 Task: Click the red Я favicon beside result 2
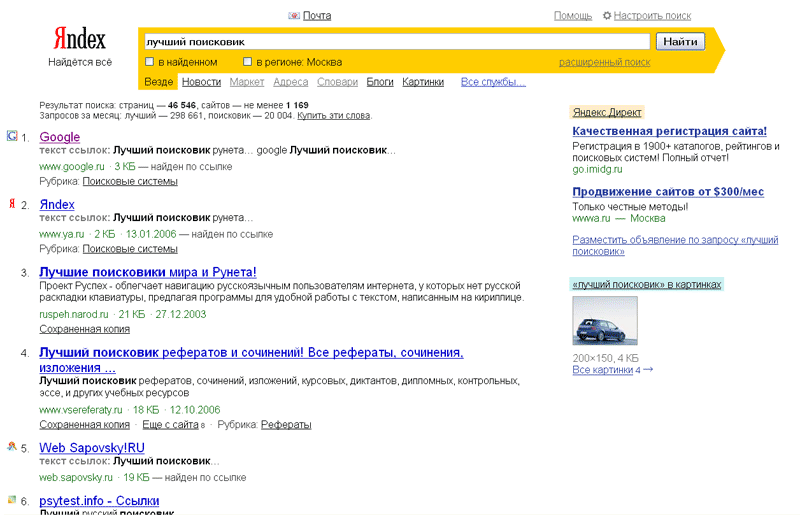click(x=12, y=204)
